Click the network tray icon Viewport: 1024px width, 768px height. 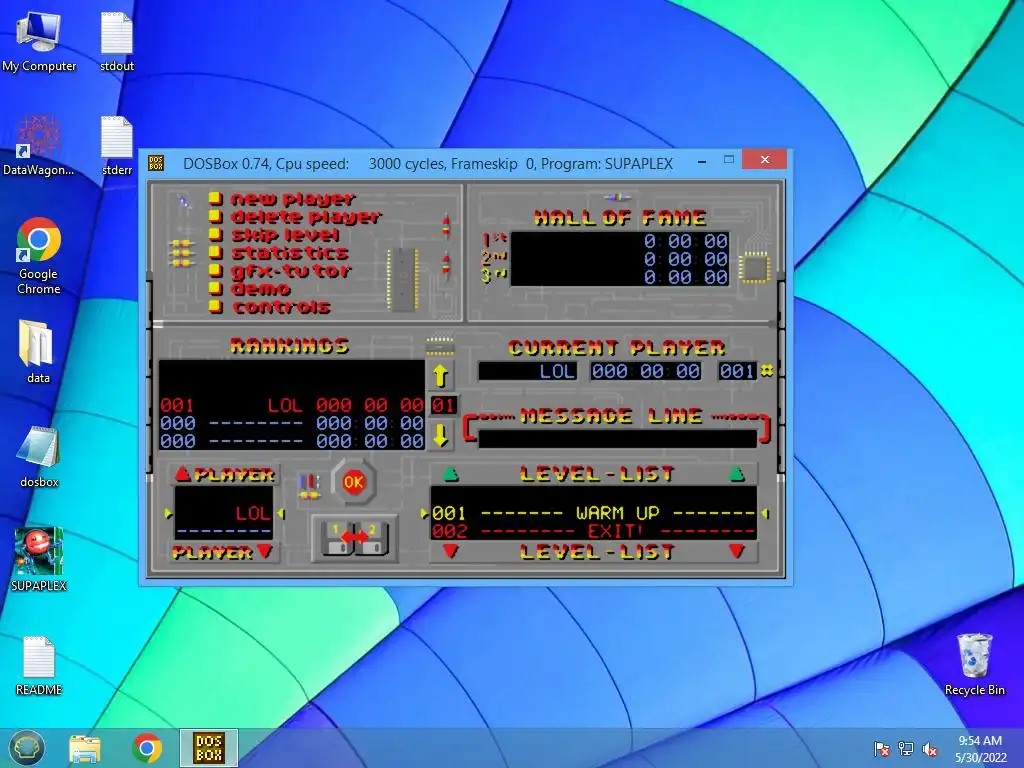(x=906, y=749)
